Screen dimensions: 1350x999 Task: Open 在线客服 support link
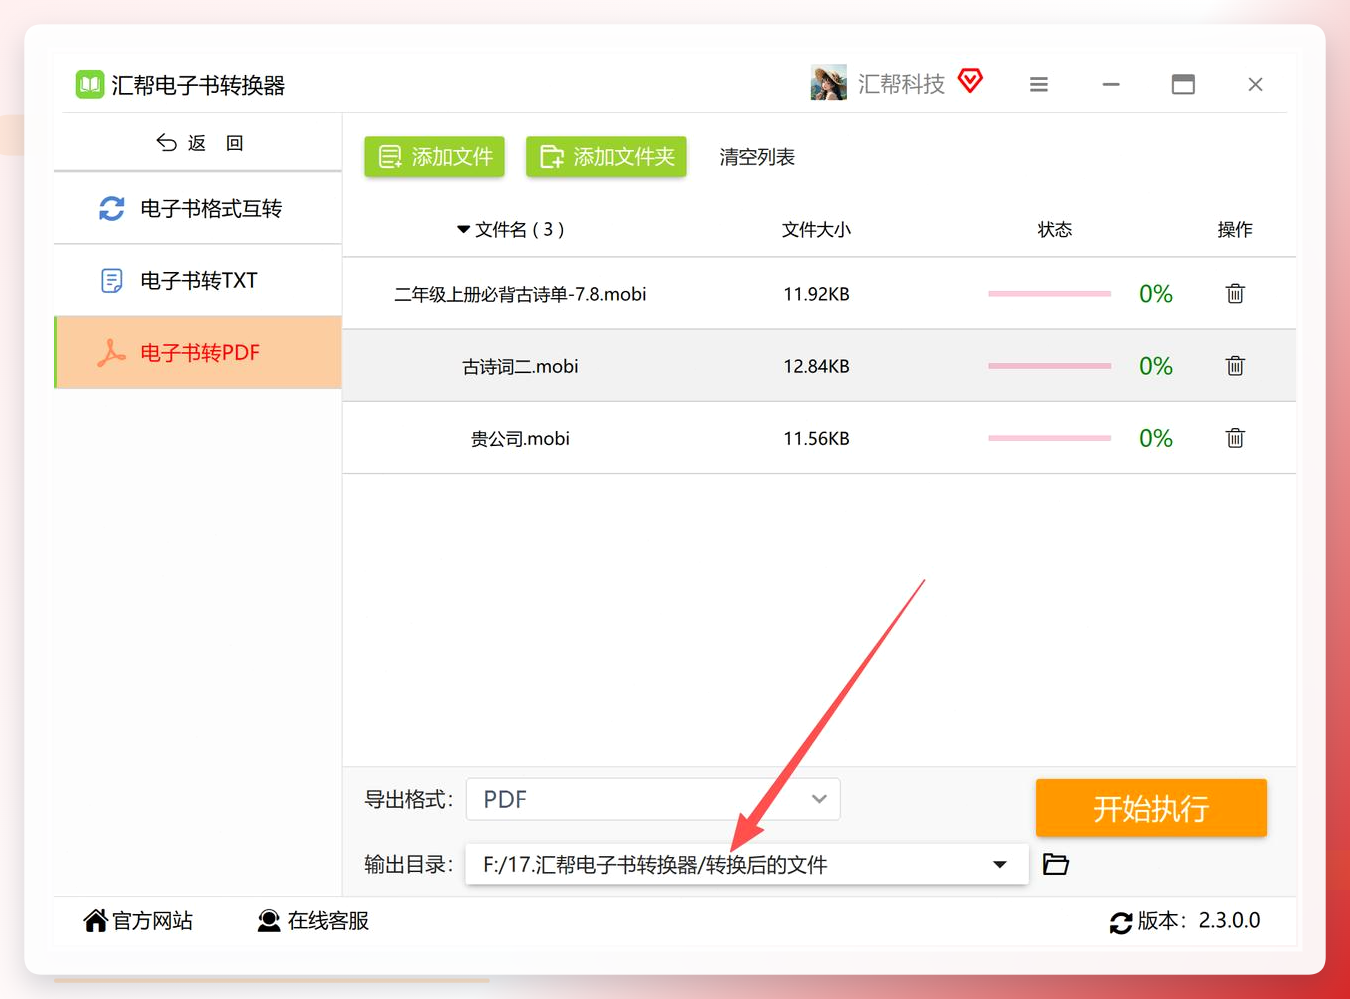coord(313,921)
